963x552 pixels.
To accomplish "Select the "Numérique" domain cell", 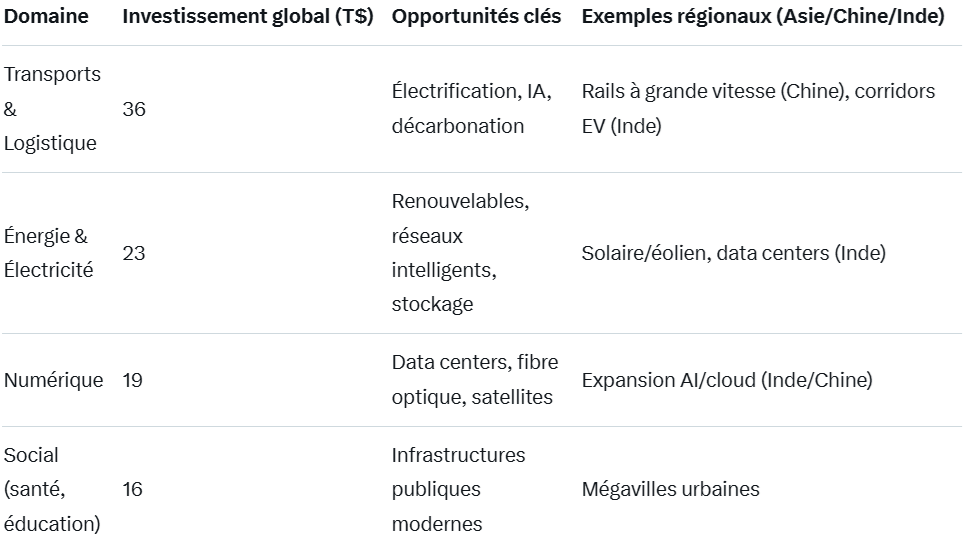I will point(54,380).
